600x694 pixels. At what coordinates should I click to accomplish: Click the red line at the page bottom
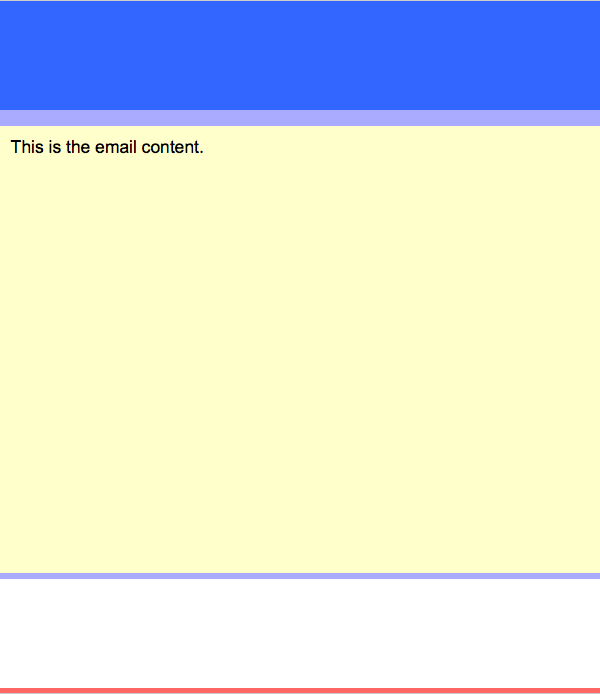(x=300, y=691)
